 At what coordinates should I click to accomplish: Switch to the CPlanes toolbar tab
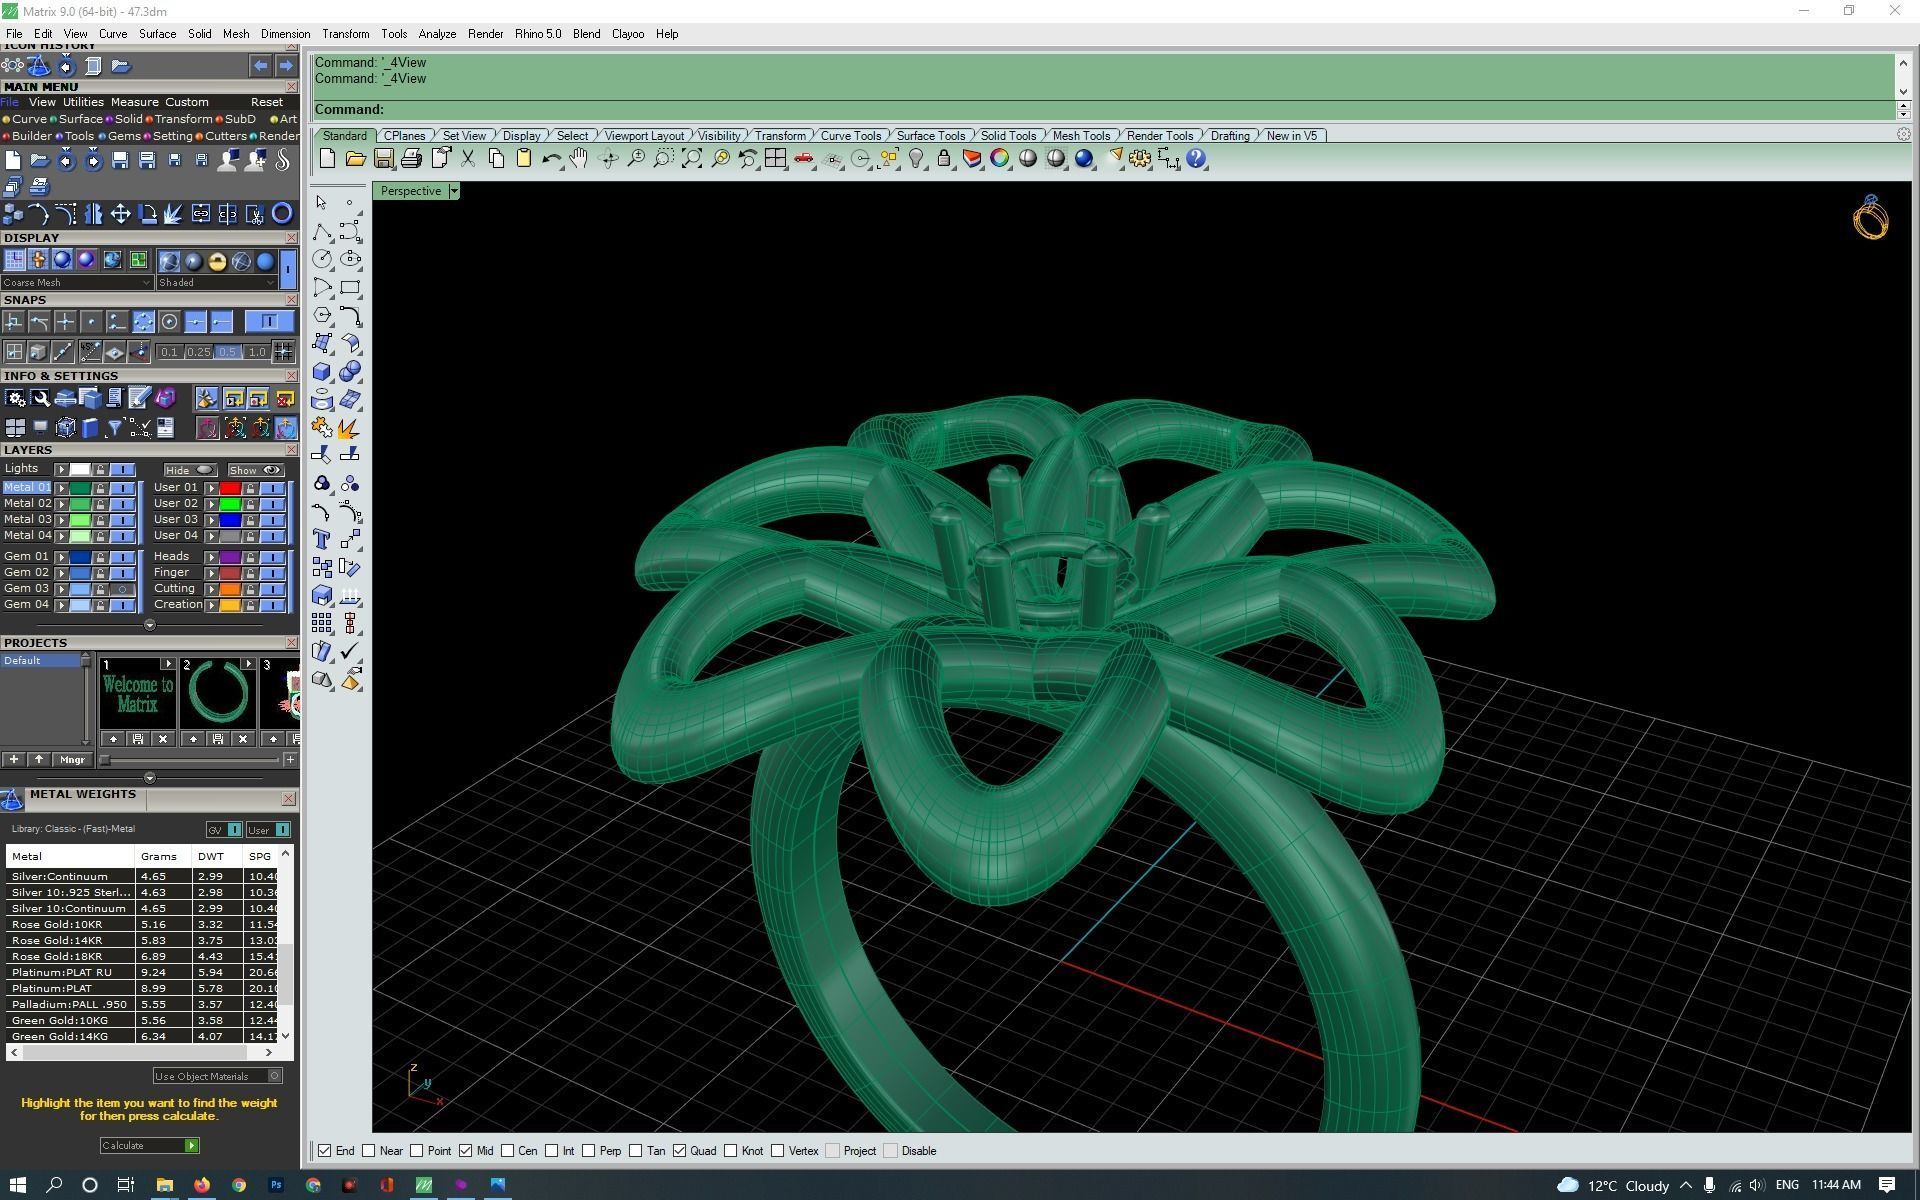point(404,136)
